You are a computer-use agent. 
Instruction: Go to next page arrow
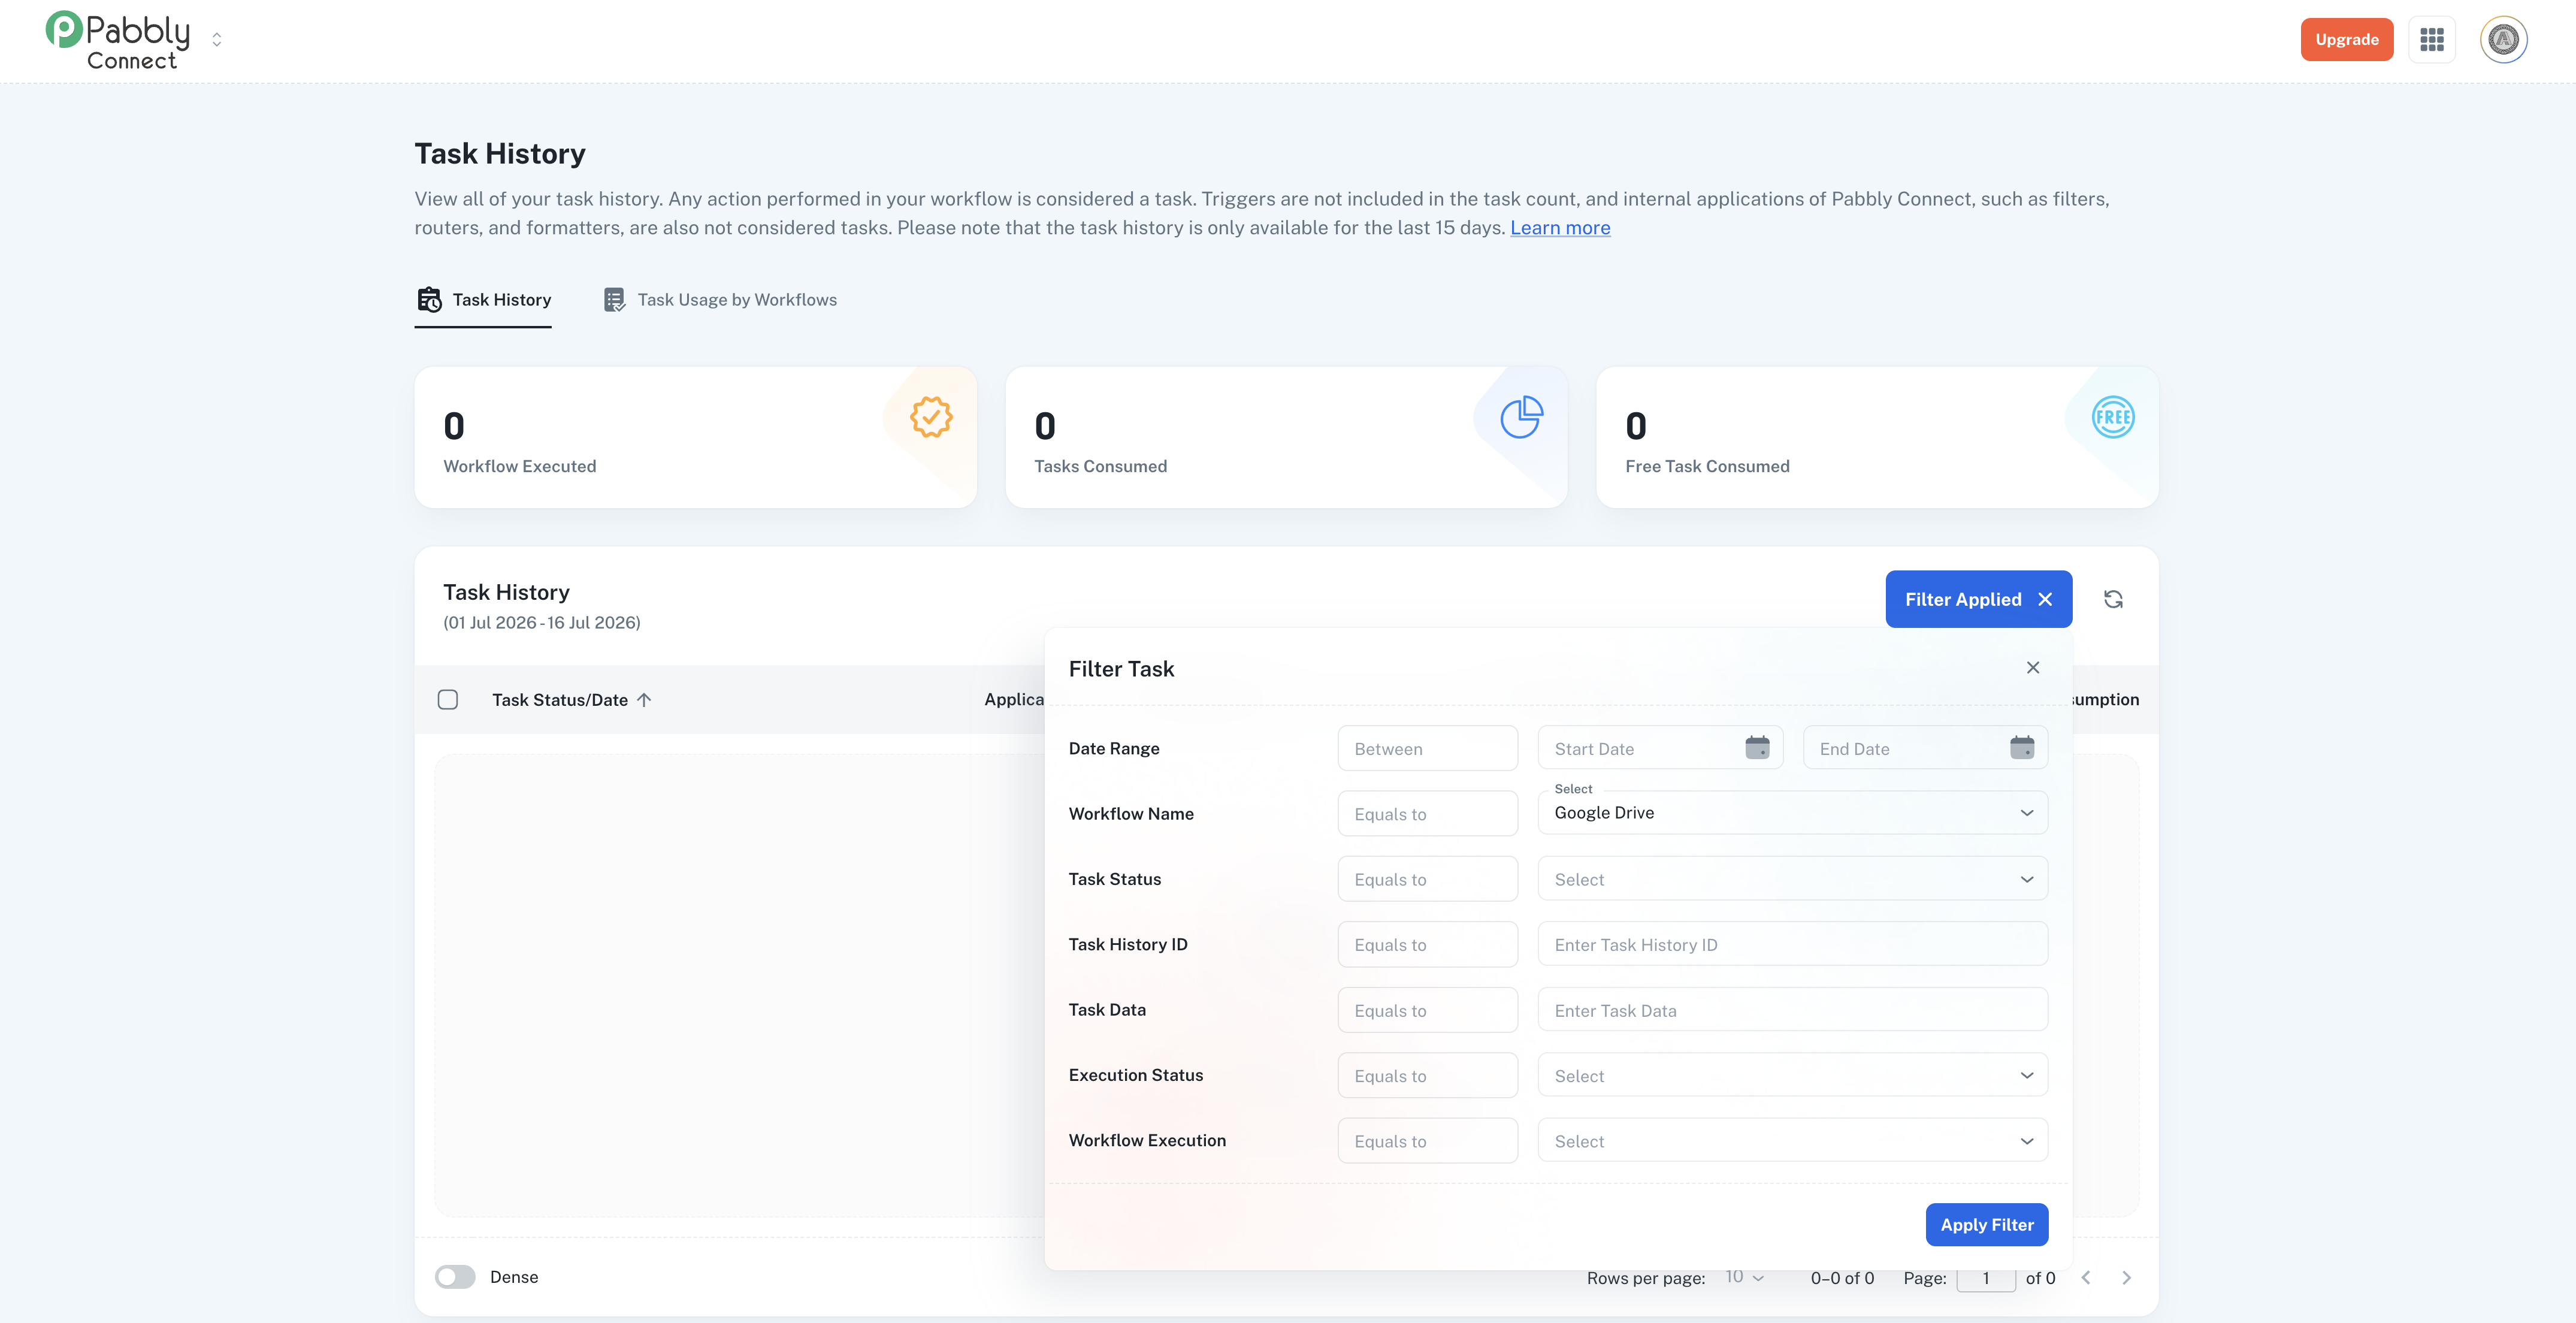(x=2126, y=1277)
